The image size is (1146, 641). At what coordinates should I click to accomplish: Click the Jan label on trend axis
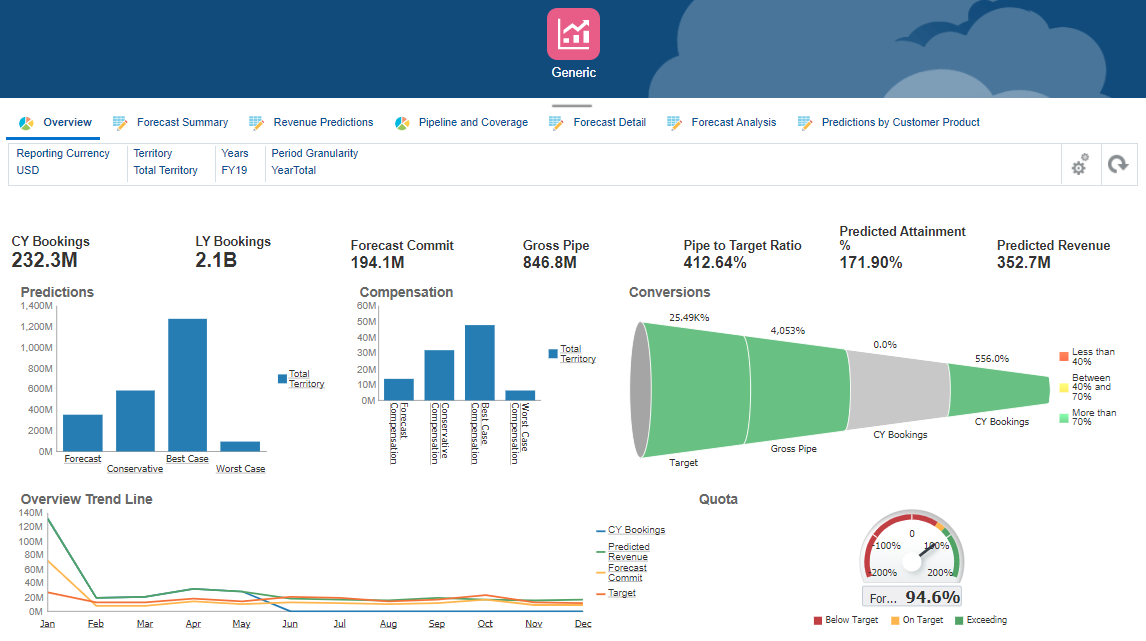tap(48, 623)
